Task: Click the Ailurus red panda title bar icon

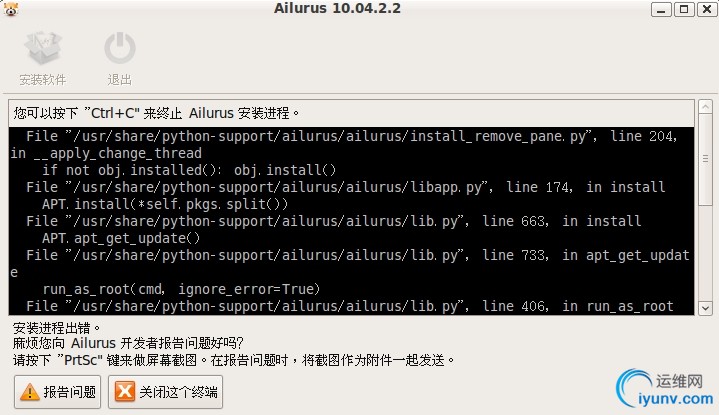Action: pyautogui.click(x=12, y=10)
